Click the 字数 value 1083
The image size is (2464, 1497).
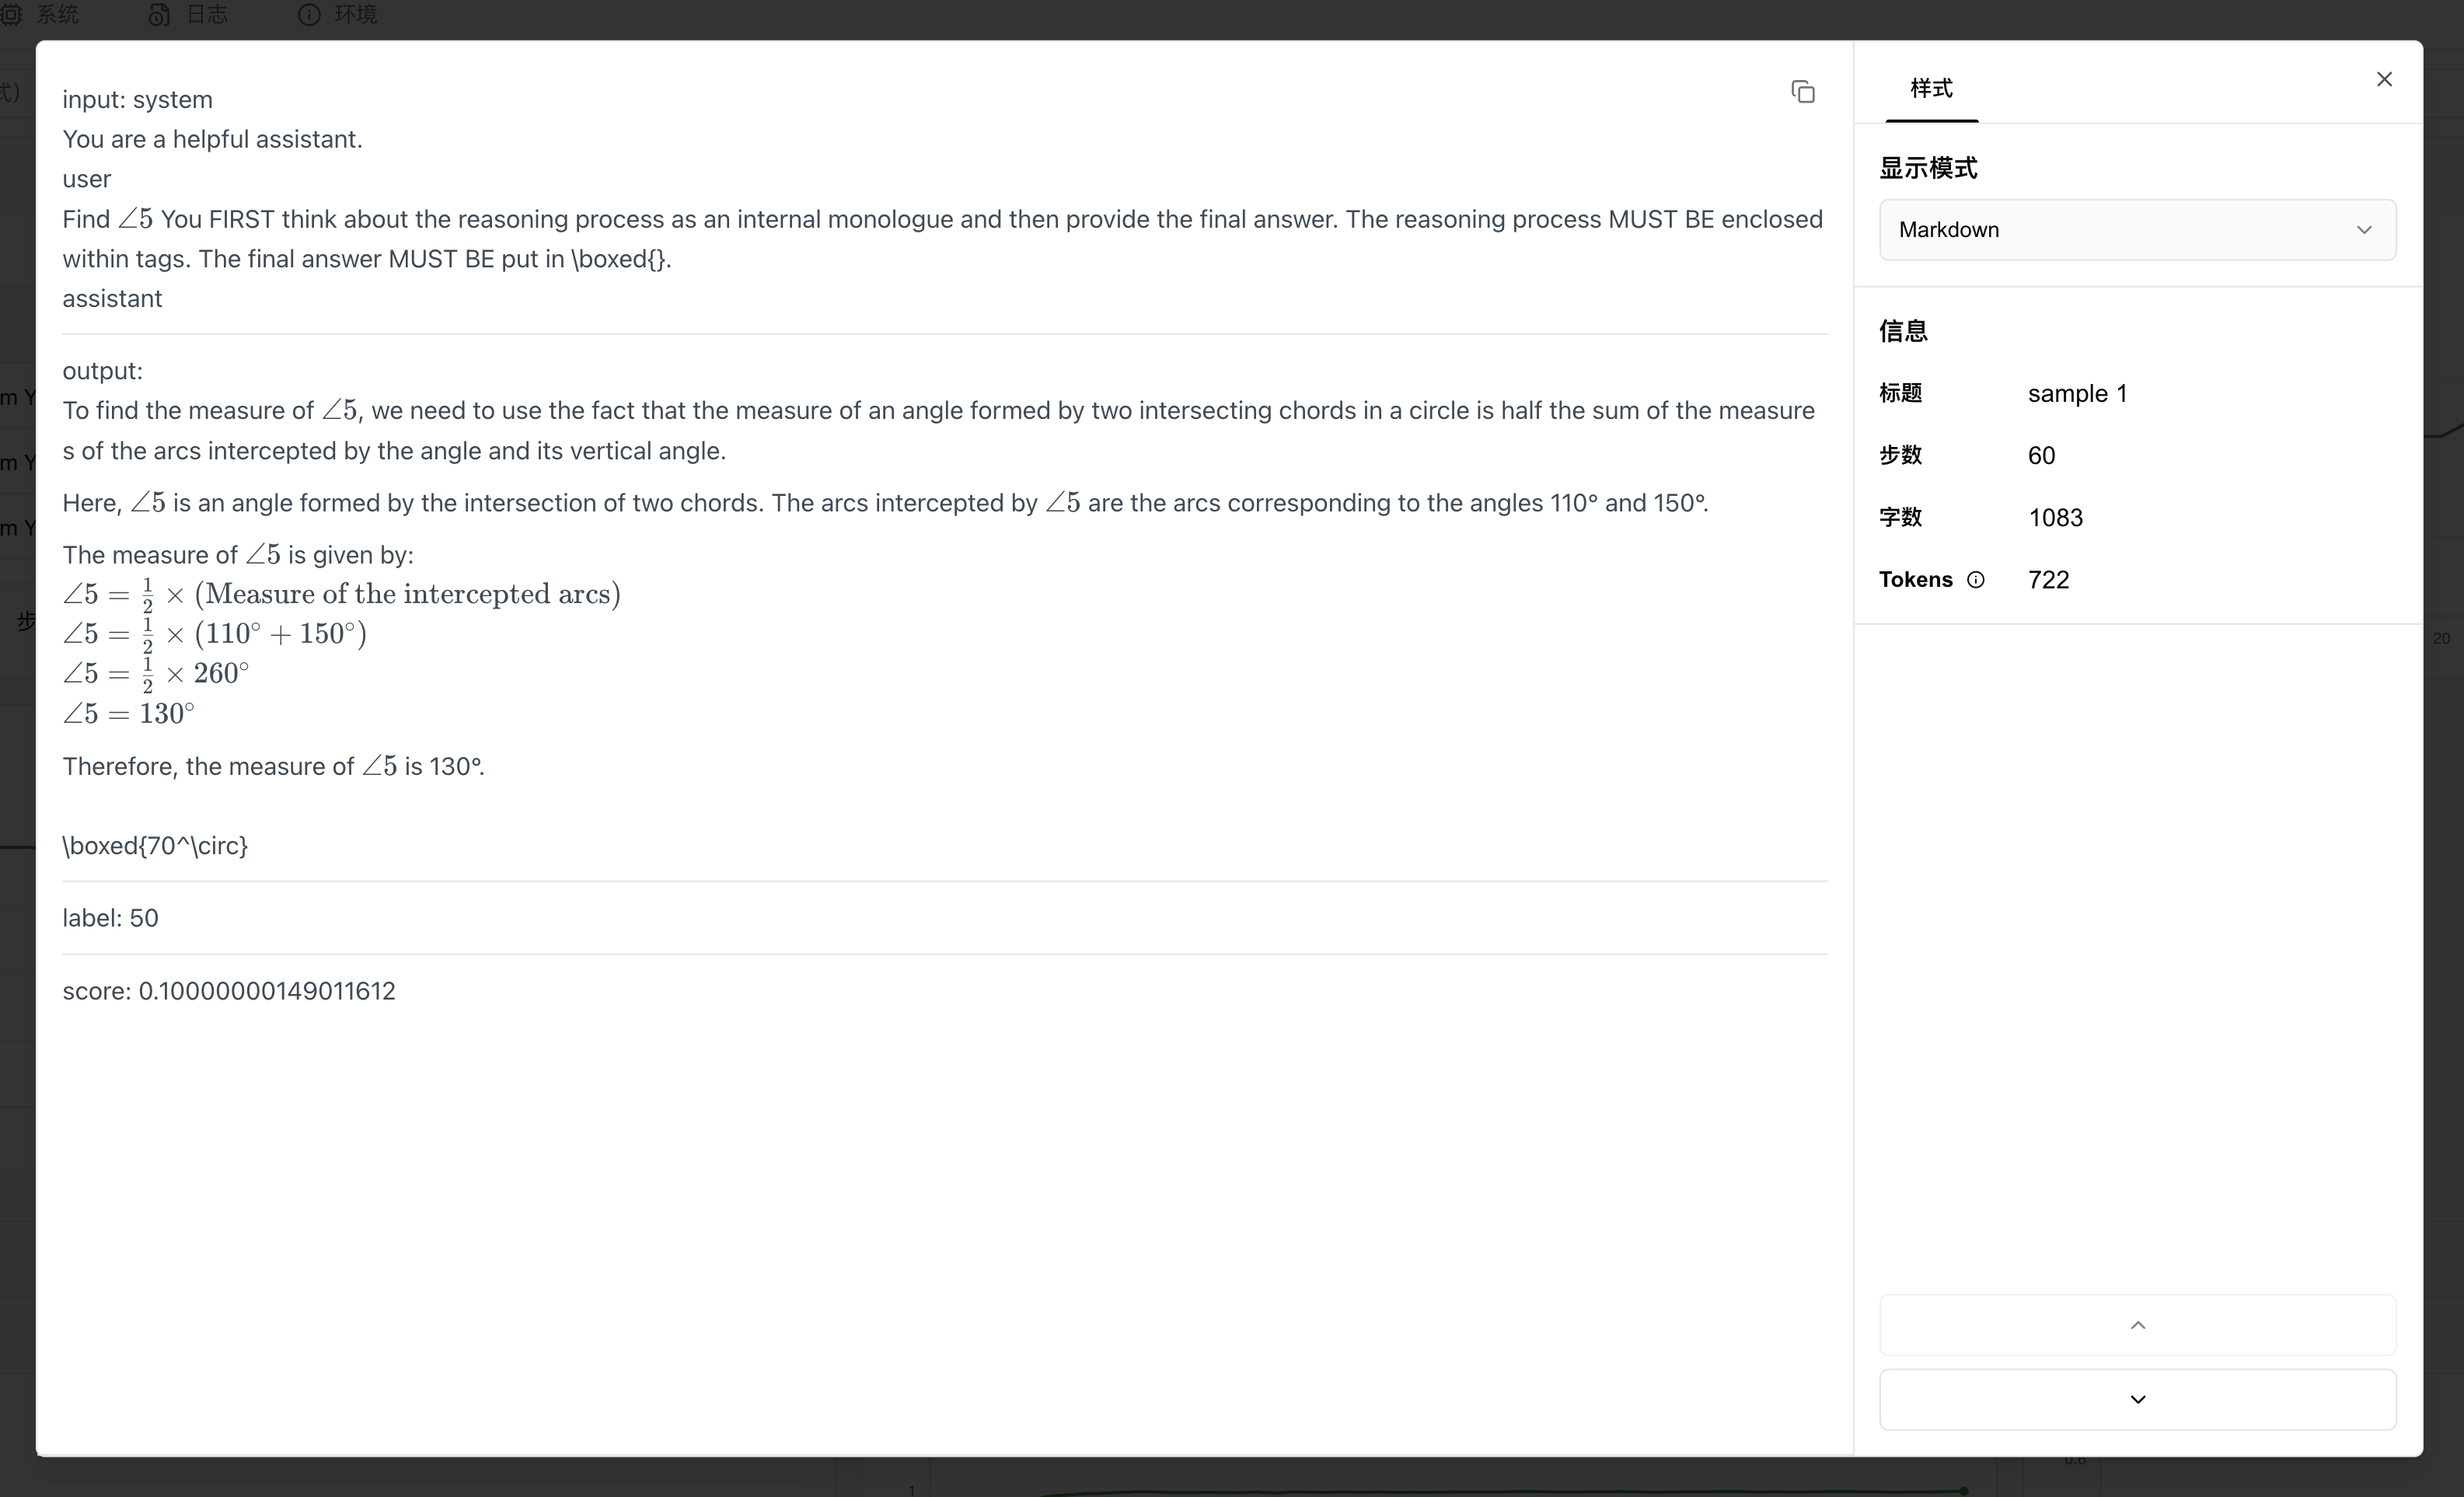tap(2055, 518)
